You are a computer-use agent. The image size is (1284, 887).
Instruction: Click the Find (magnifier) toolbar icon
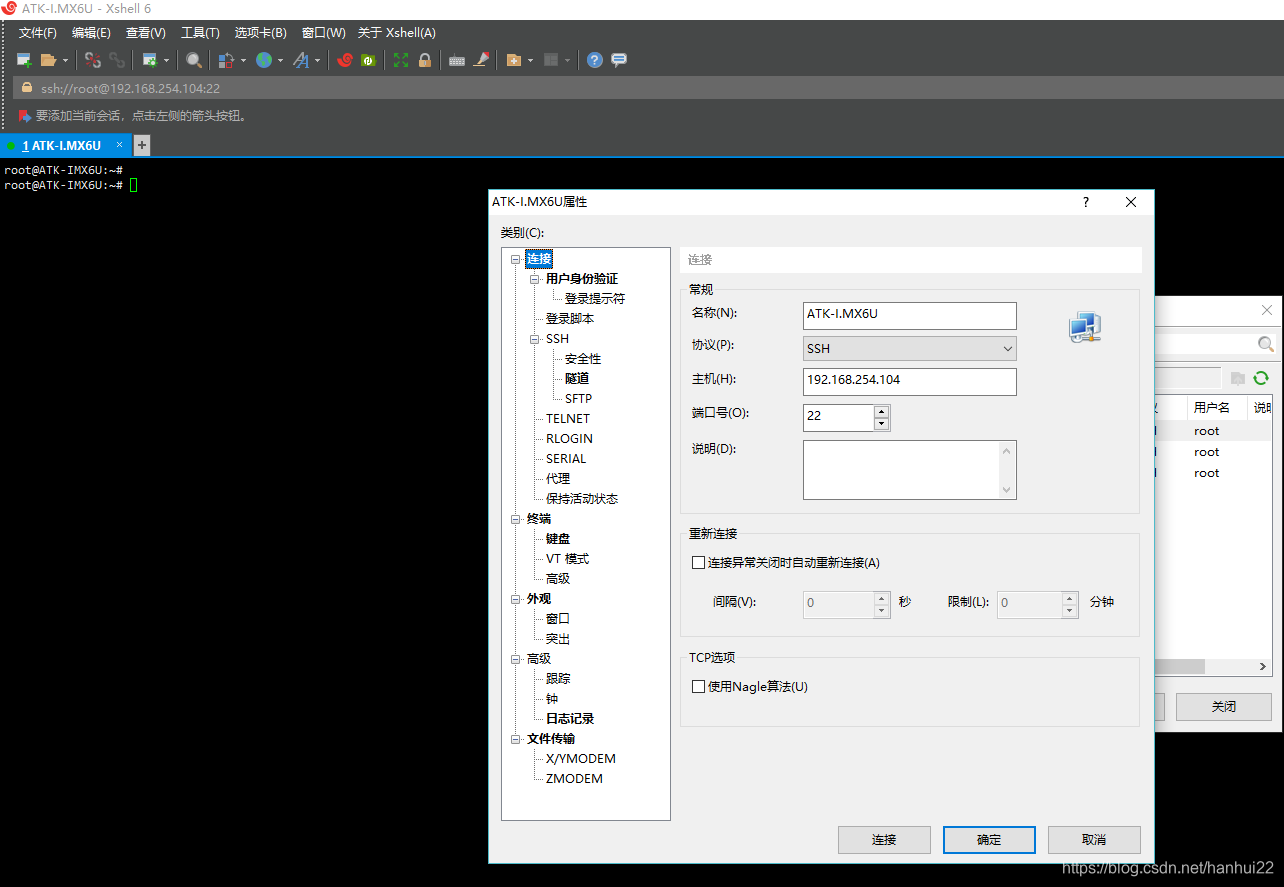(x=195, y=60)
